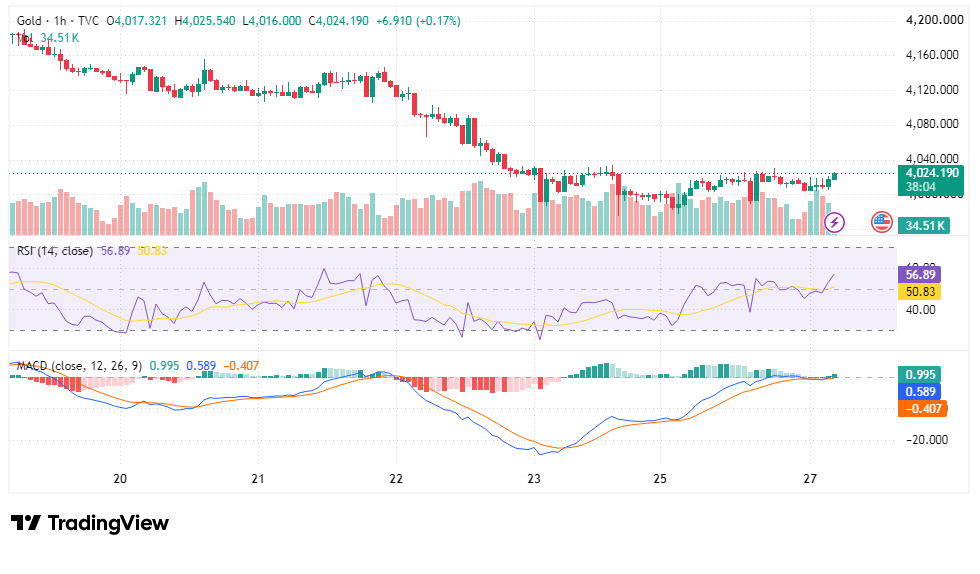Click the green 0.995 MACD histogram tag

919,375
